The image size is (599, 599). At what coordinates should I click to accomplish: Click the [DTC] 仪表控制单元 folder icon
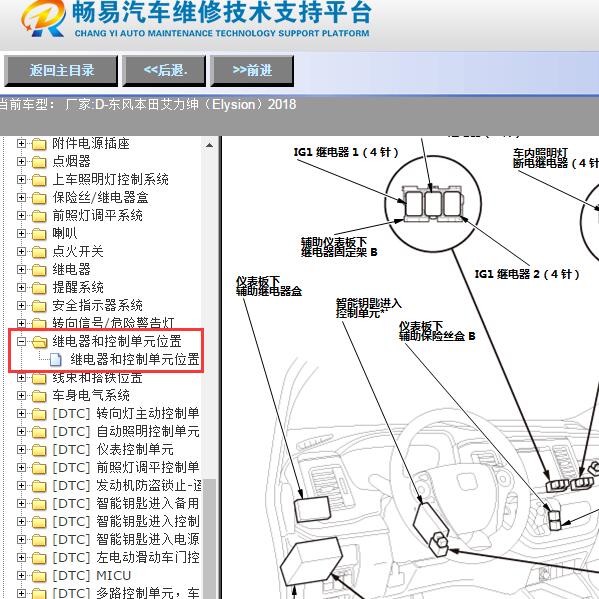pyautogui.click(x=39, y=450)
